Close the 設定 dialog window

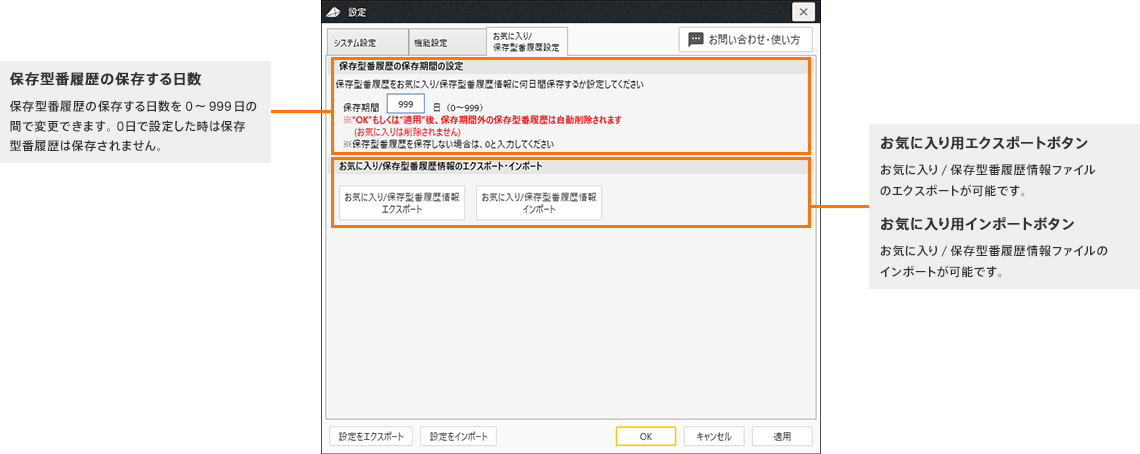(803, 12)
